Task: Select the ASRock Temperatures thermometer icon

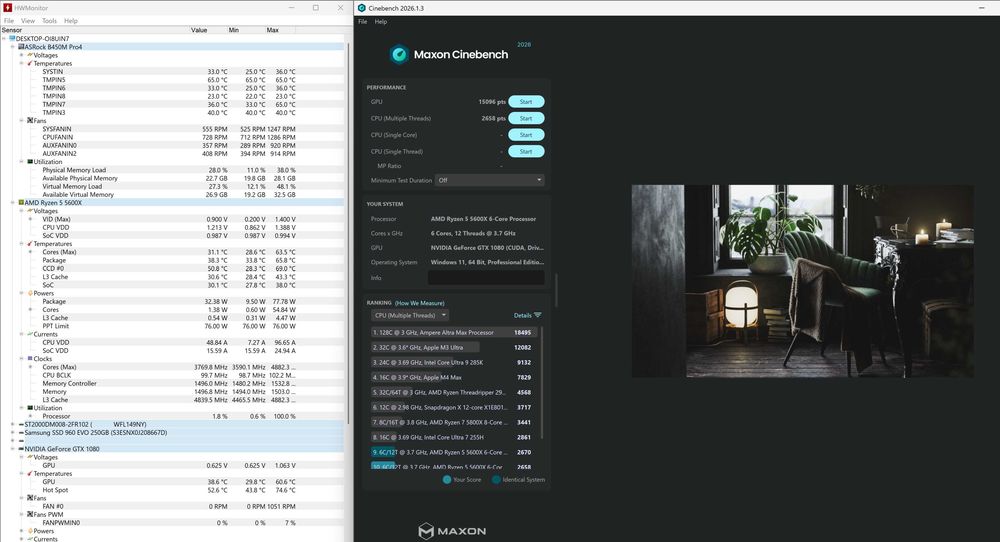Action: coord(30,63)
